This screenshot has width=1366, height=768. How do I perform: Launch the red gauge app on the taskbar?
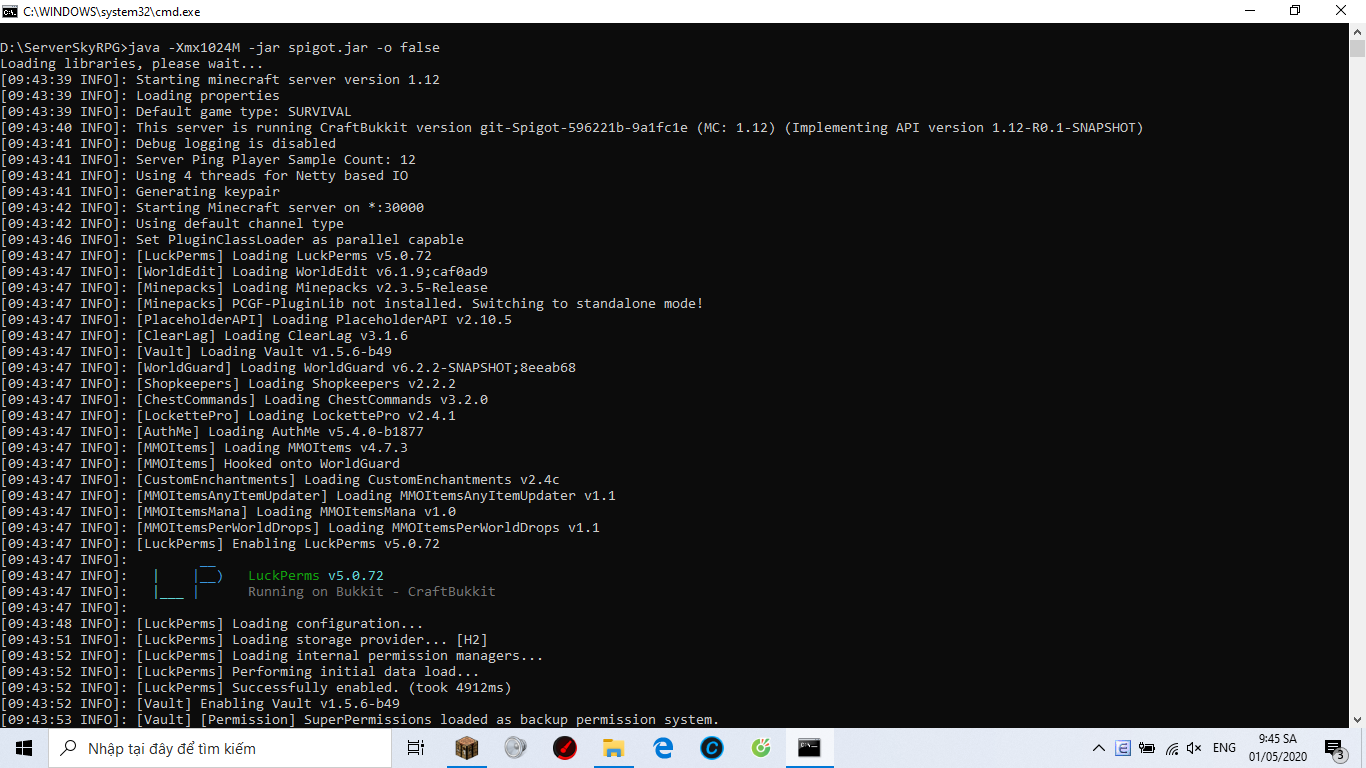(x=564, y=748)
